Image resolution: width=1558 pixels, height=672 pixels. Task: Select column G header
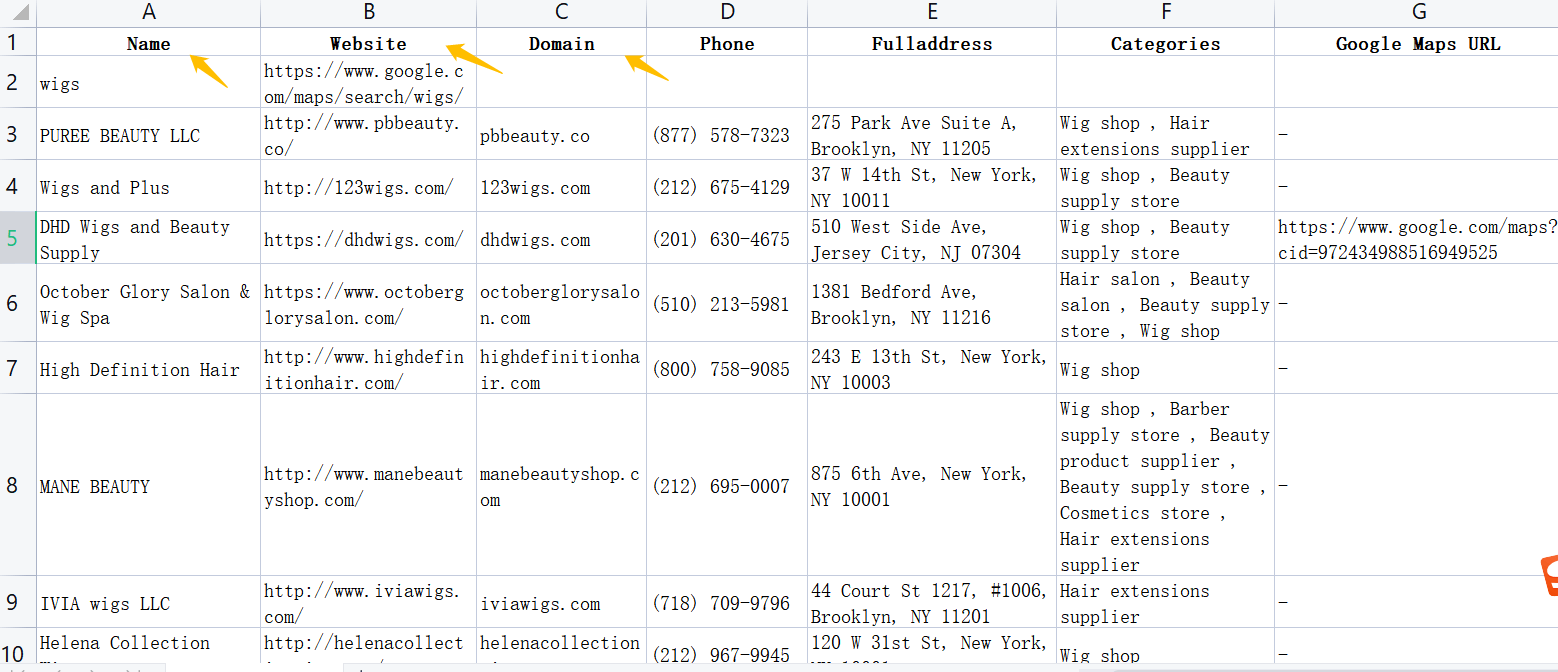1417,12
